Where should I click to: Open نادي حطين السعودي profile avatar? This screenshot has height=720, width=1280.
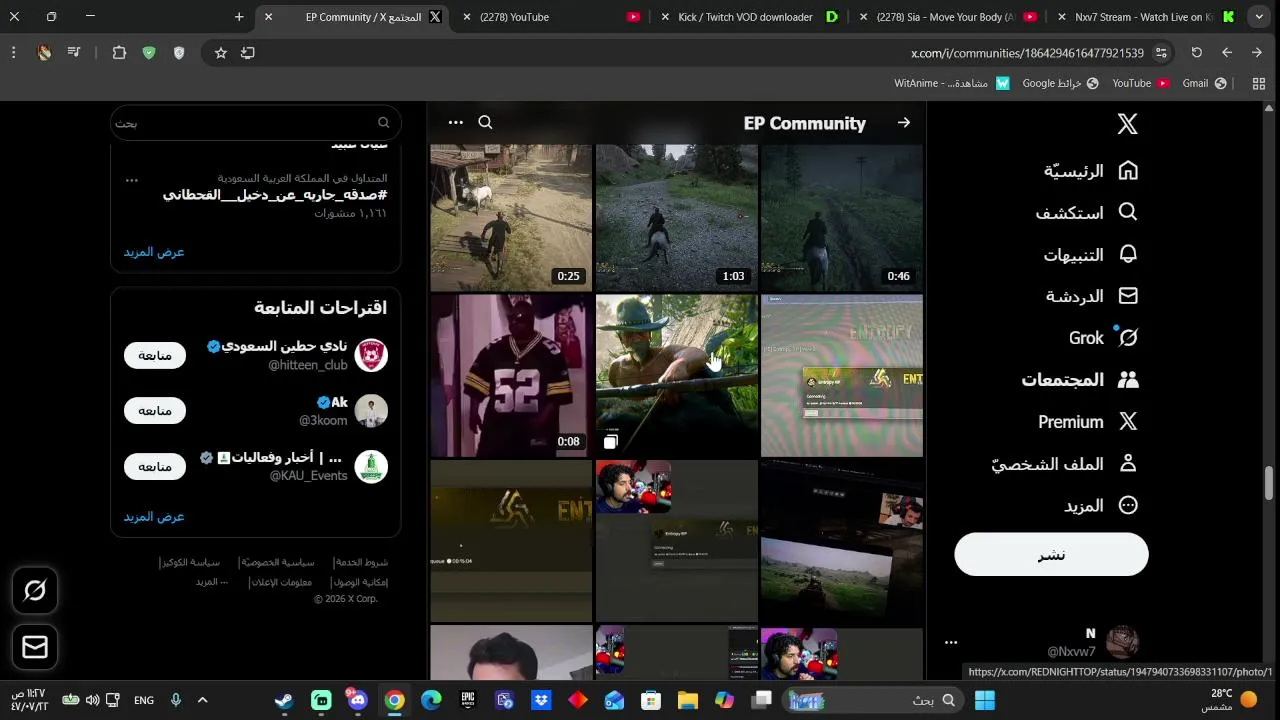pyautogui.click(x=371, y=355)
